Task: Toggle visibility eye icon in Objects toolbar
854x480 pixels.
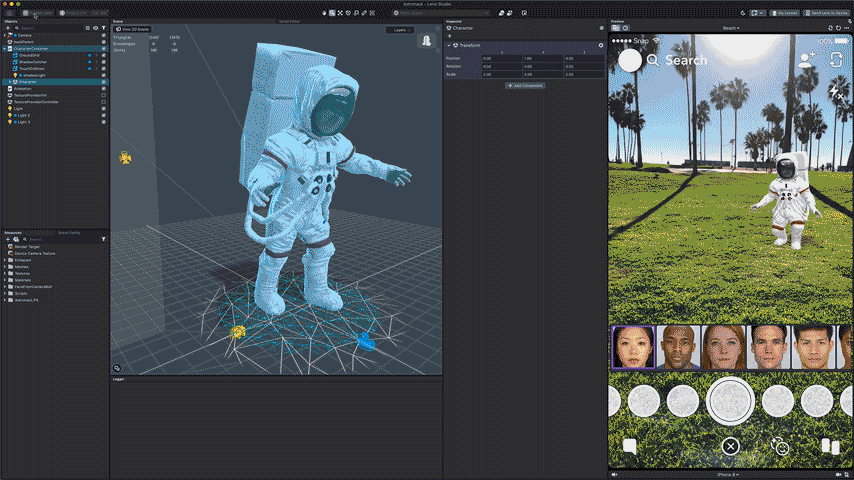Action: click(x=95, y=28)
